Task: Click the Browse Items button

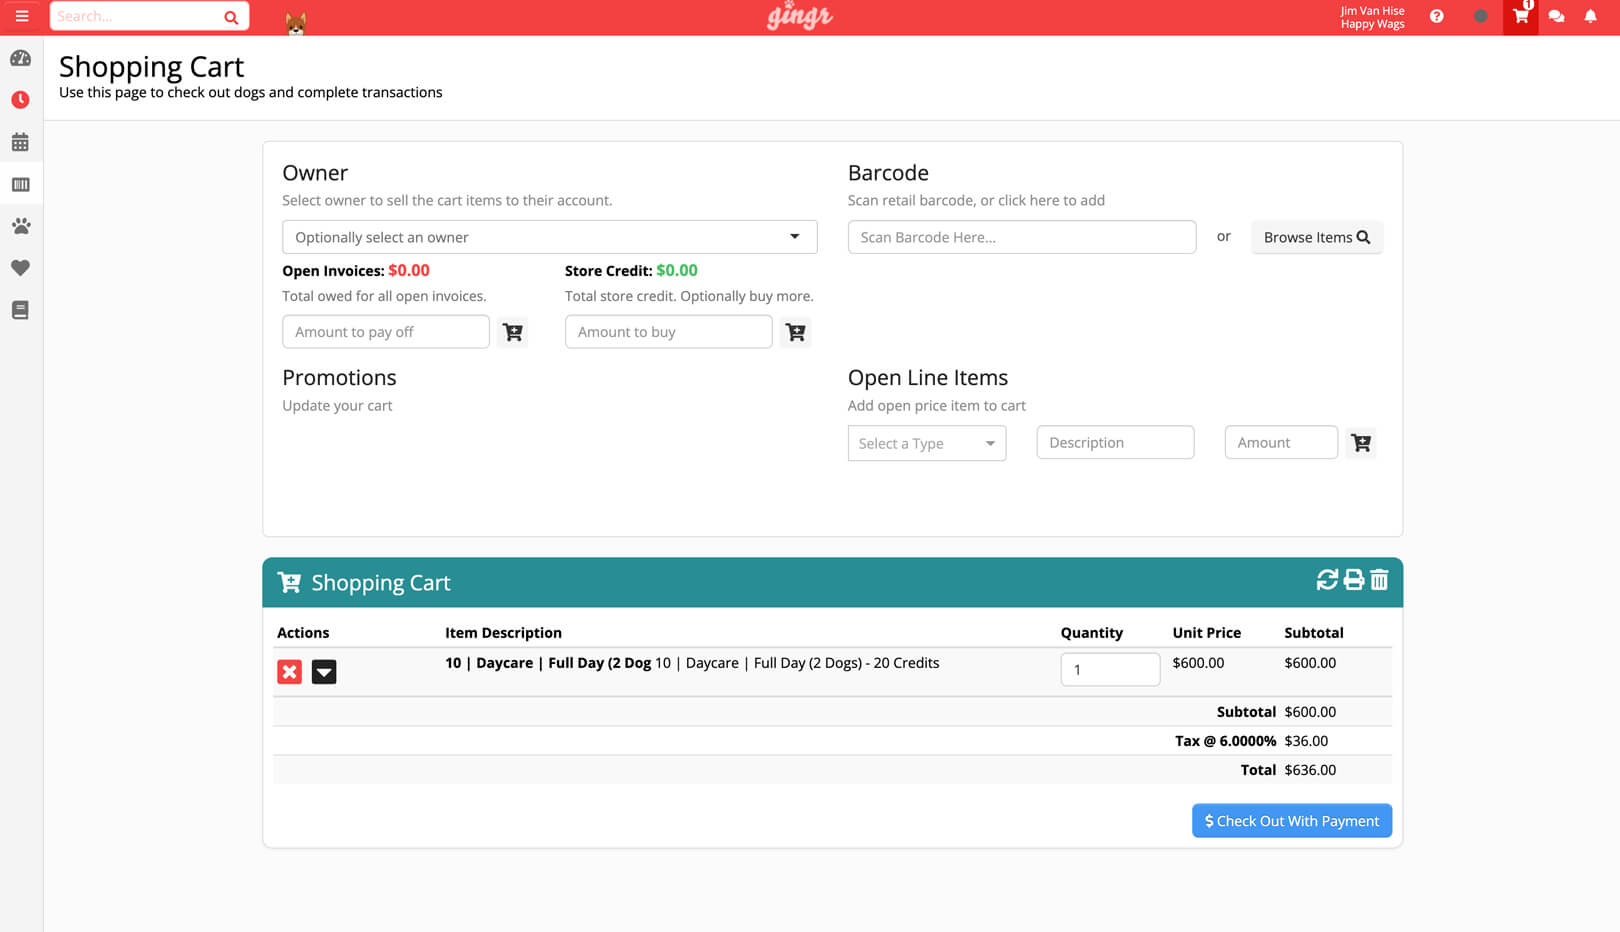Action: 1316,237
